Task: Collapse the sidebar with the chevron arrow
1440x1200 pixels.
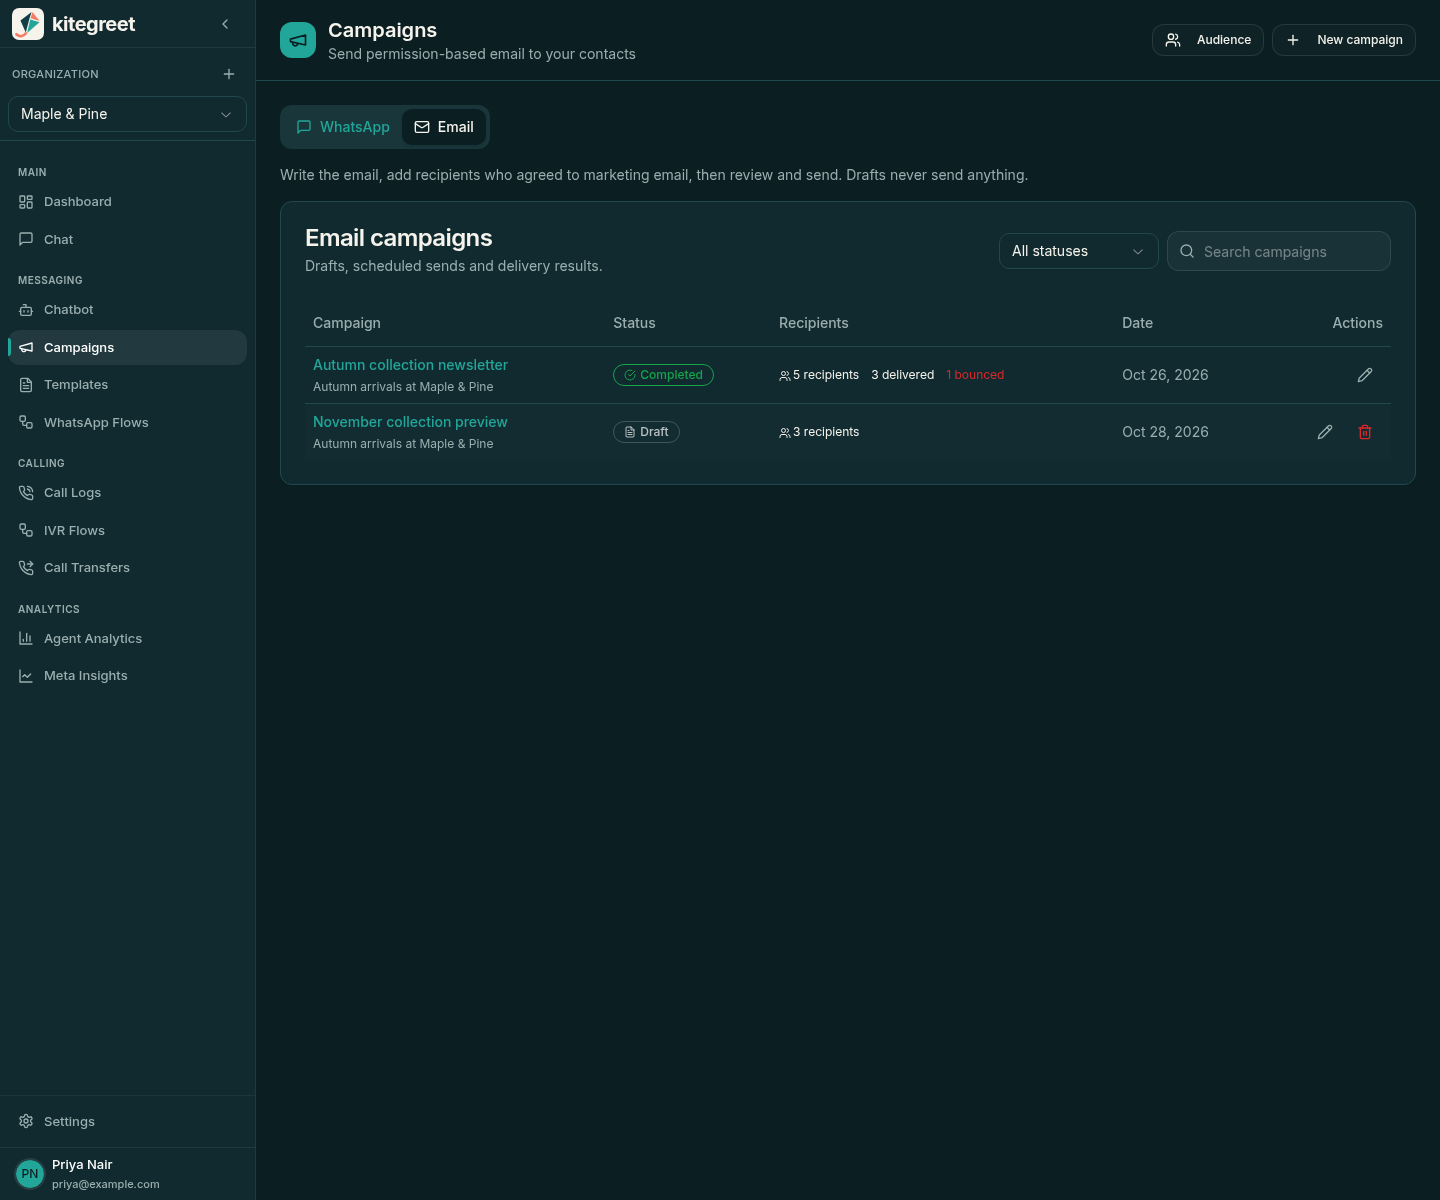Action: (x=225, y=24)
